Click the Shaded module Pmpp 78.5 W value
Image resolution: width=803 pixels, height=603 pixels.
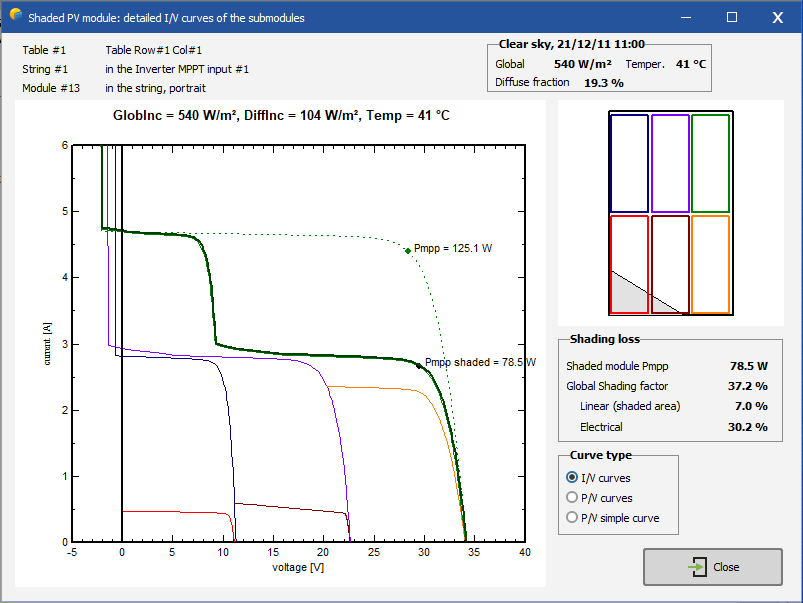click(749, 366)
